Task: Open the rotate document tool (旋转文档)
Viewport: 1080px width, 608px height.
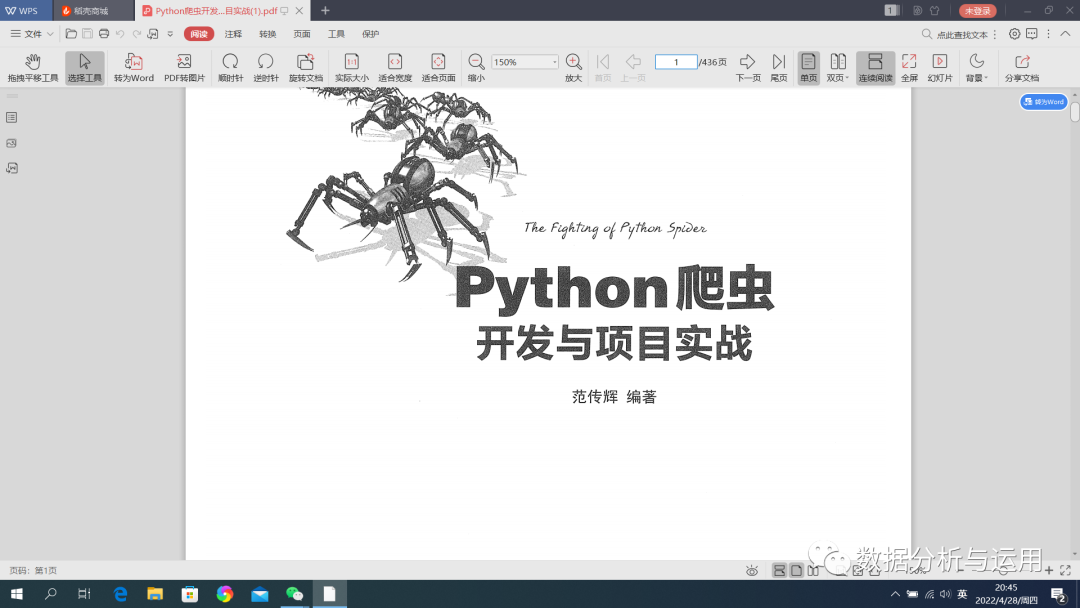Action: coord(305,67)
